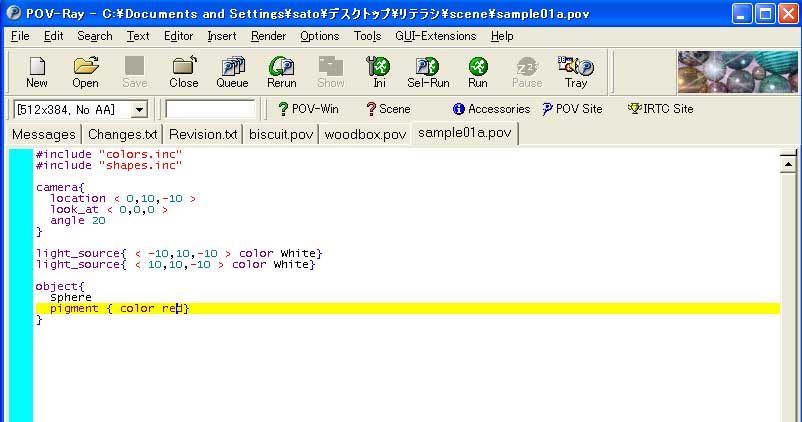Viewport: 802px width, 422px height.
Task: Click the '#include "colors.inc"' line
Action: tap(109, 154)
